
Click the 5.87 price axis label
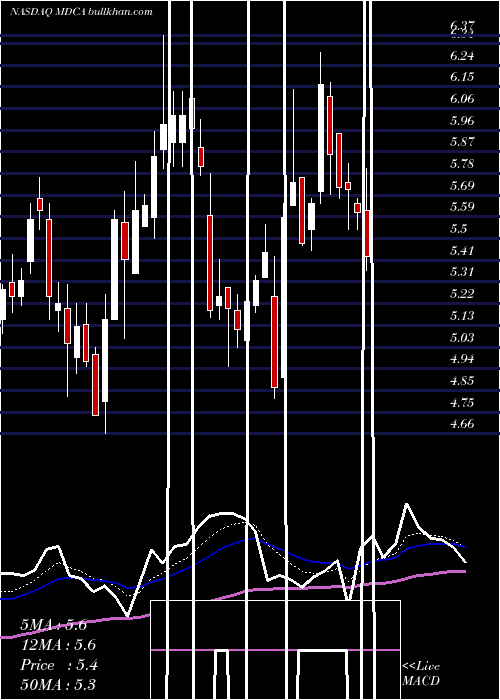tap(462, 142)
